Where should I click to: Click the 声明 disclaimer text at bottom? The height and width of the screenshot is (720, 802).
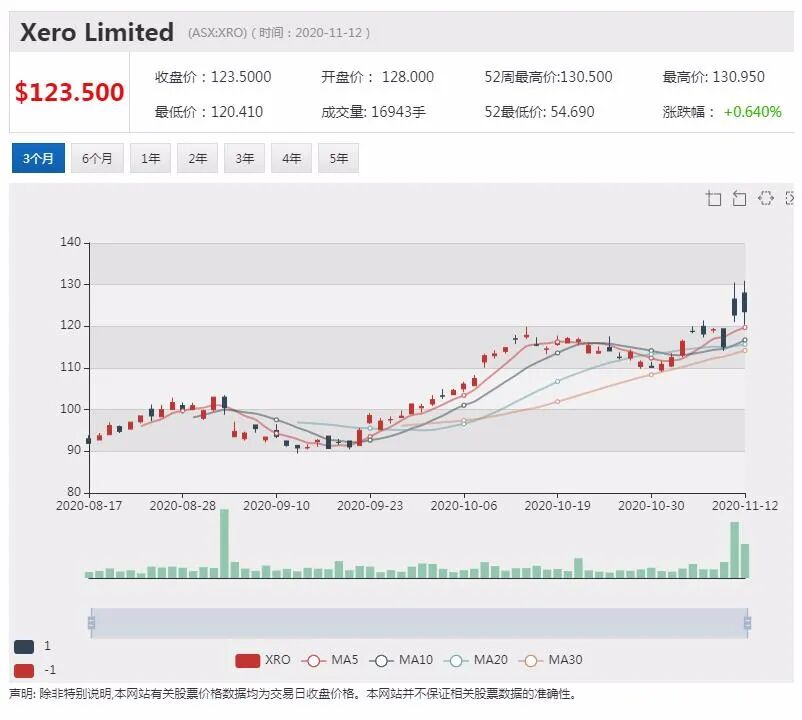point(293,694)
